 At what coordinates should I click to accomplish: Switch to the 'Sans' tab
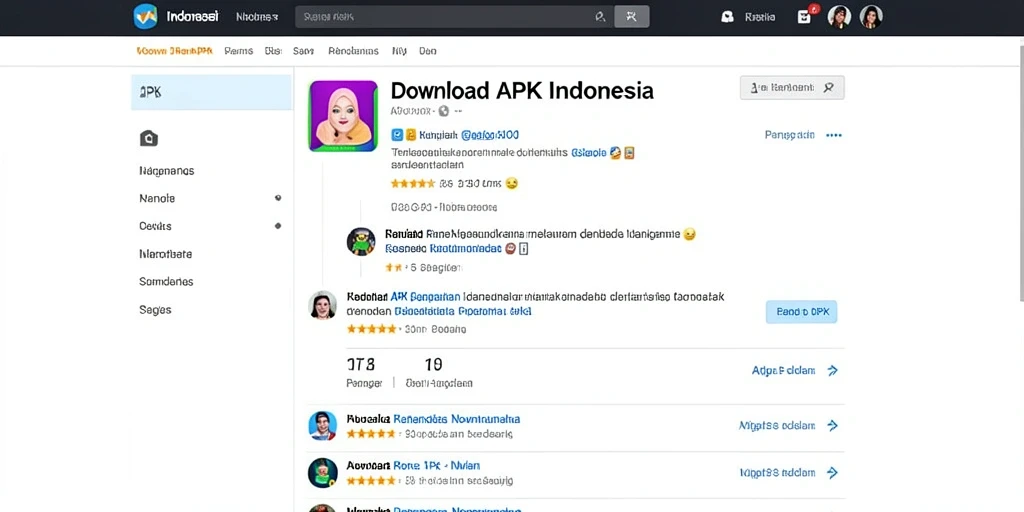tap(304, 51)
